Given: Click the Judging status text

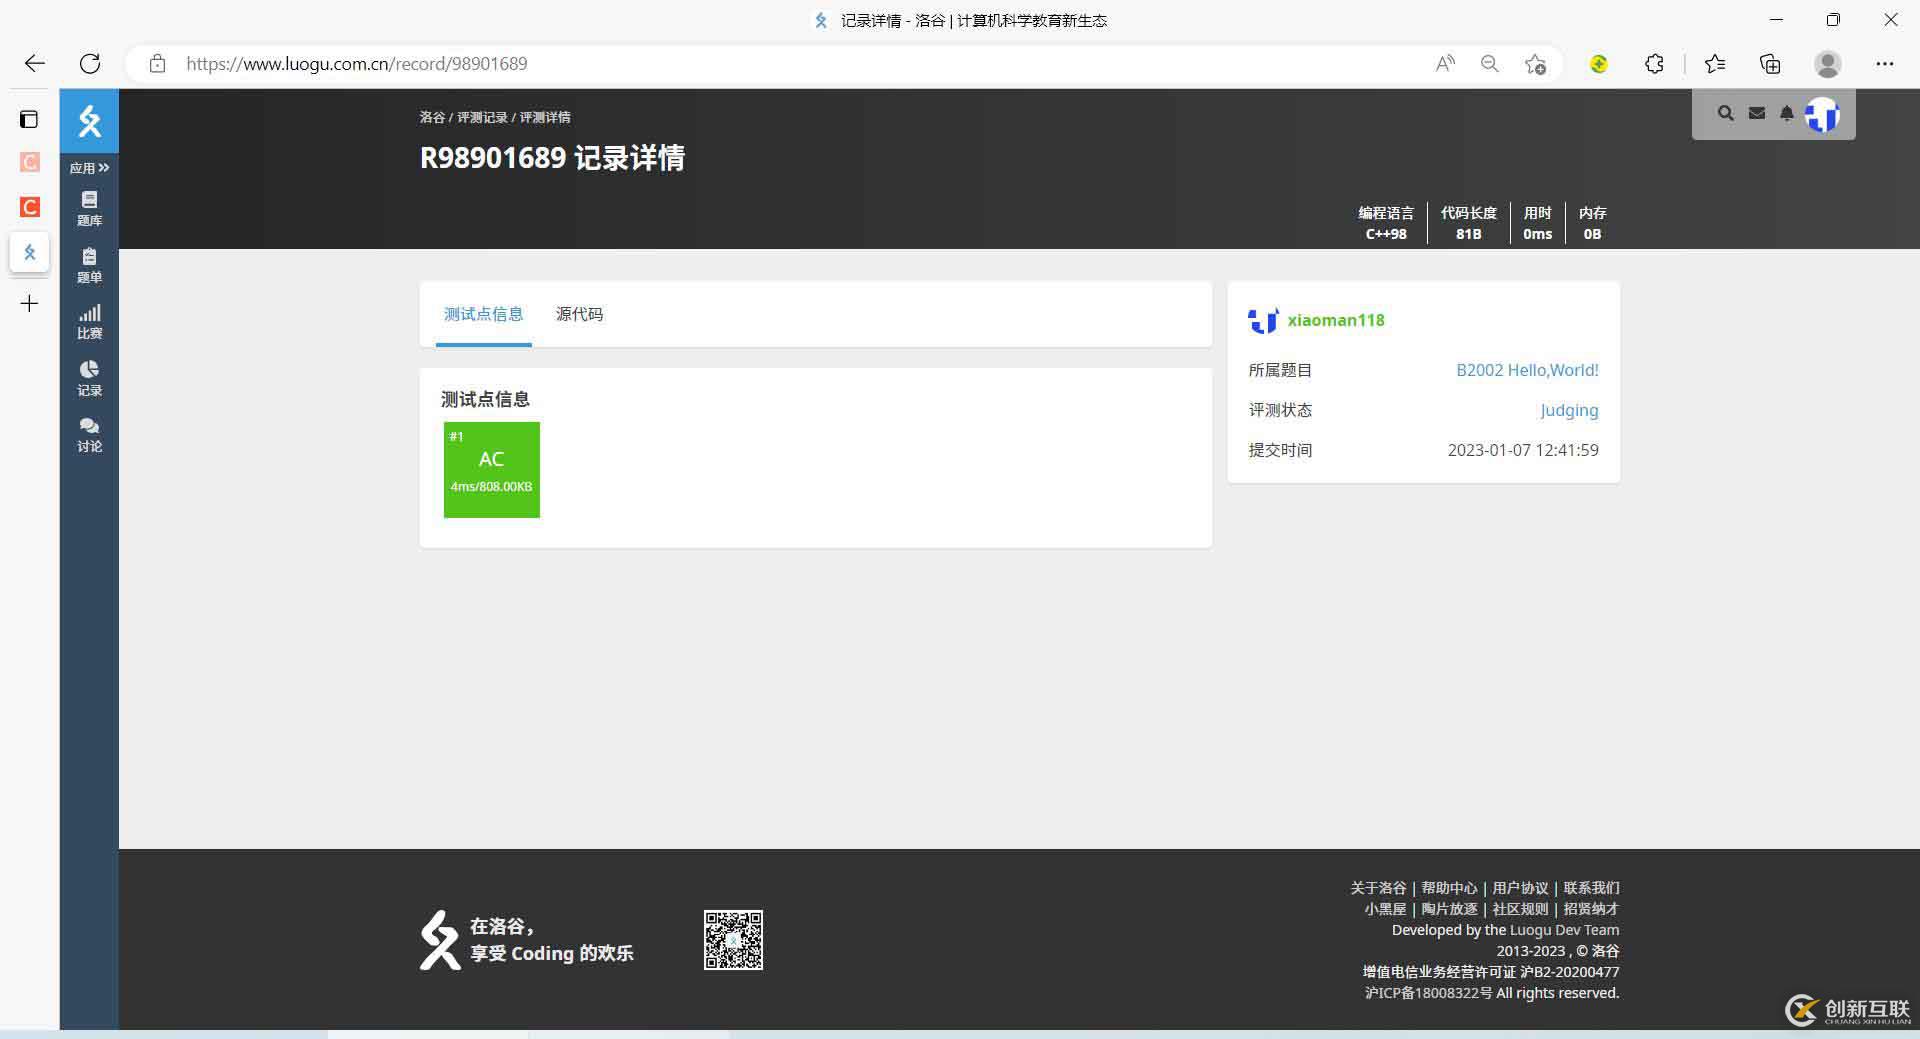Looking at the screenshot, I should [1569, 410].
